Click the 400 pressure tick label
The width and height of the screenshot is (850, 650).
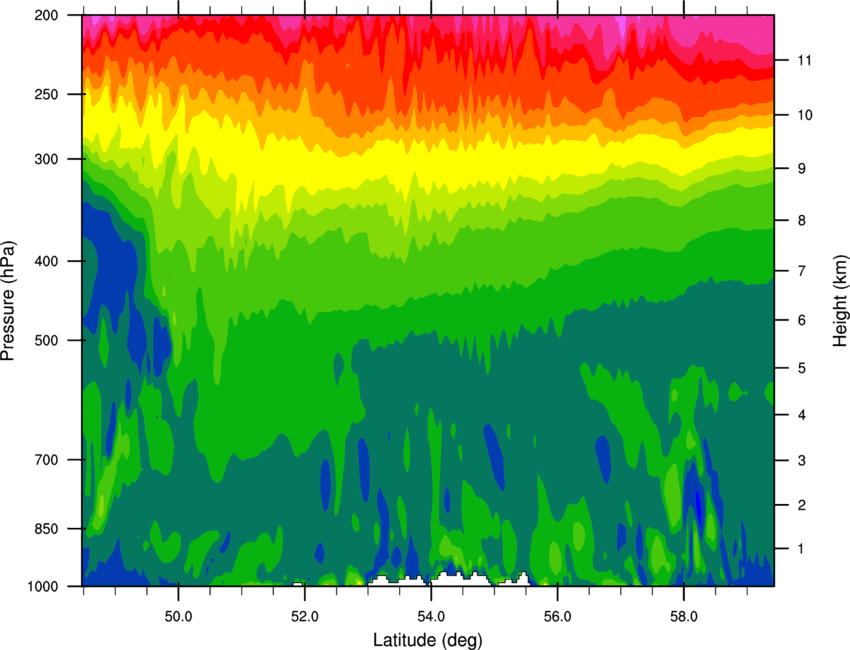[x=46, y=261]
